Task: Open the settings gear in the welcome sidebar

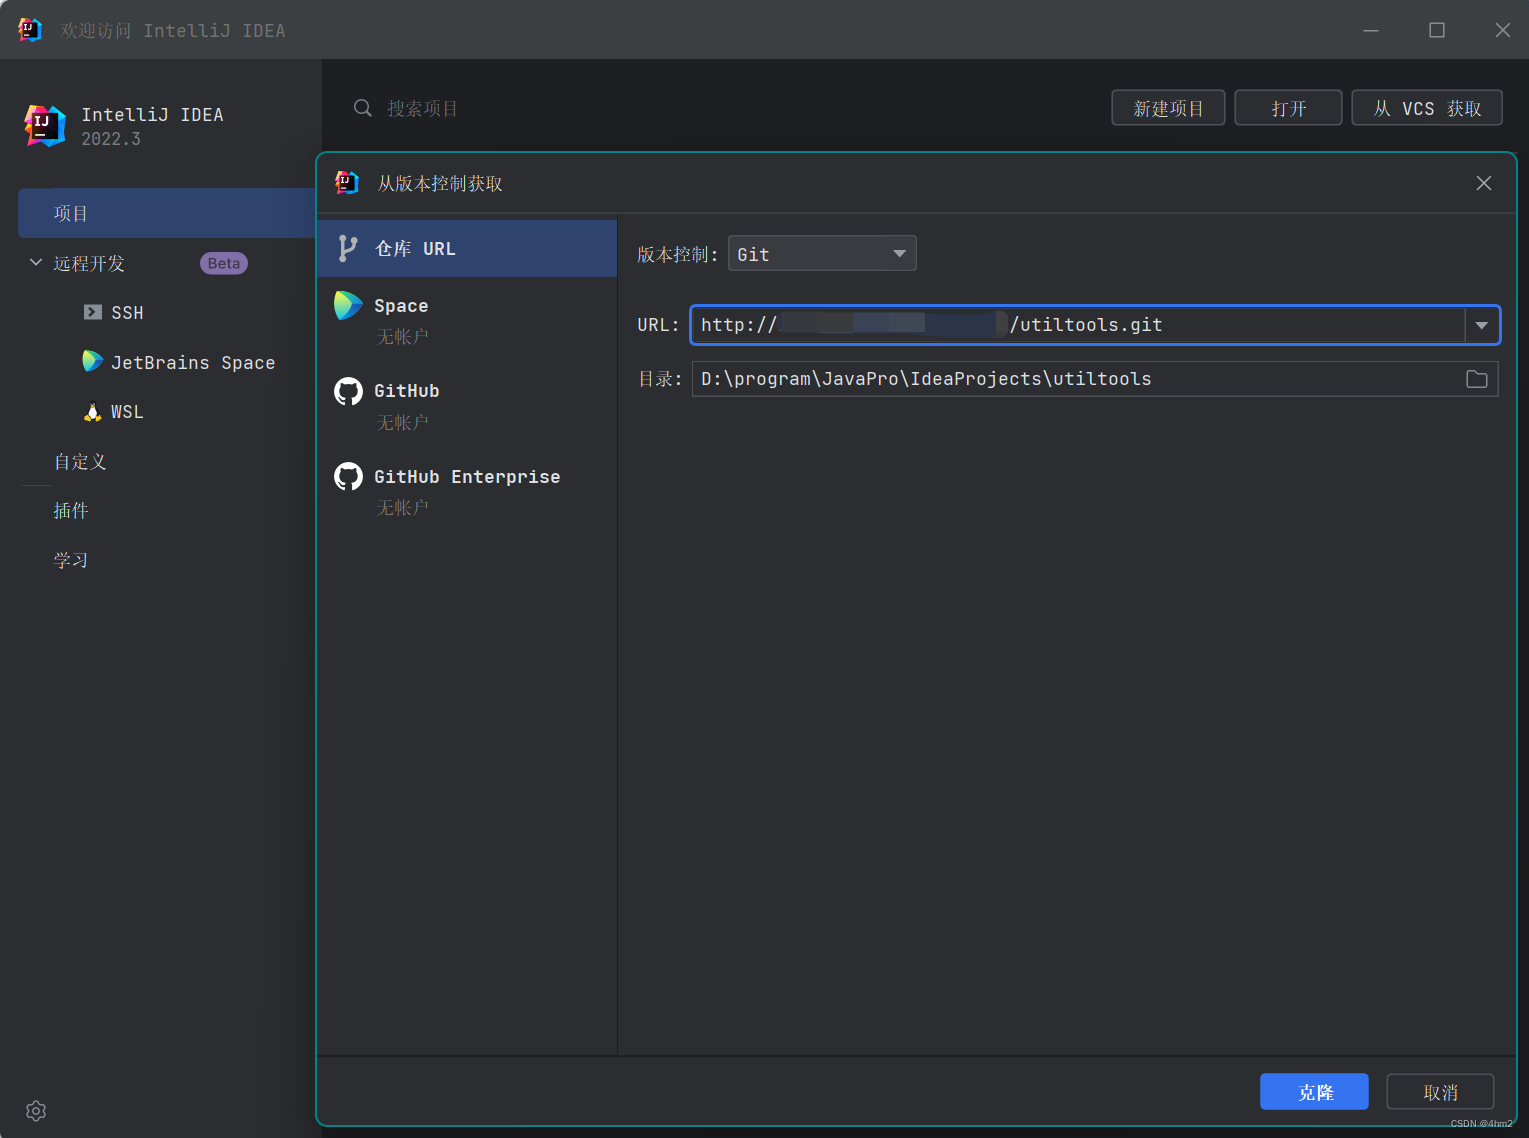Action: pos(36,1111)
